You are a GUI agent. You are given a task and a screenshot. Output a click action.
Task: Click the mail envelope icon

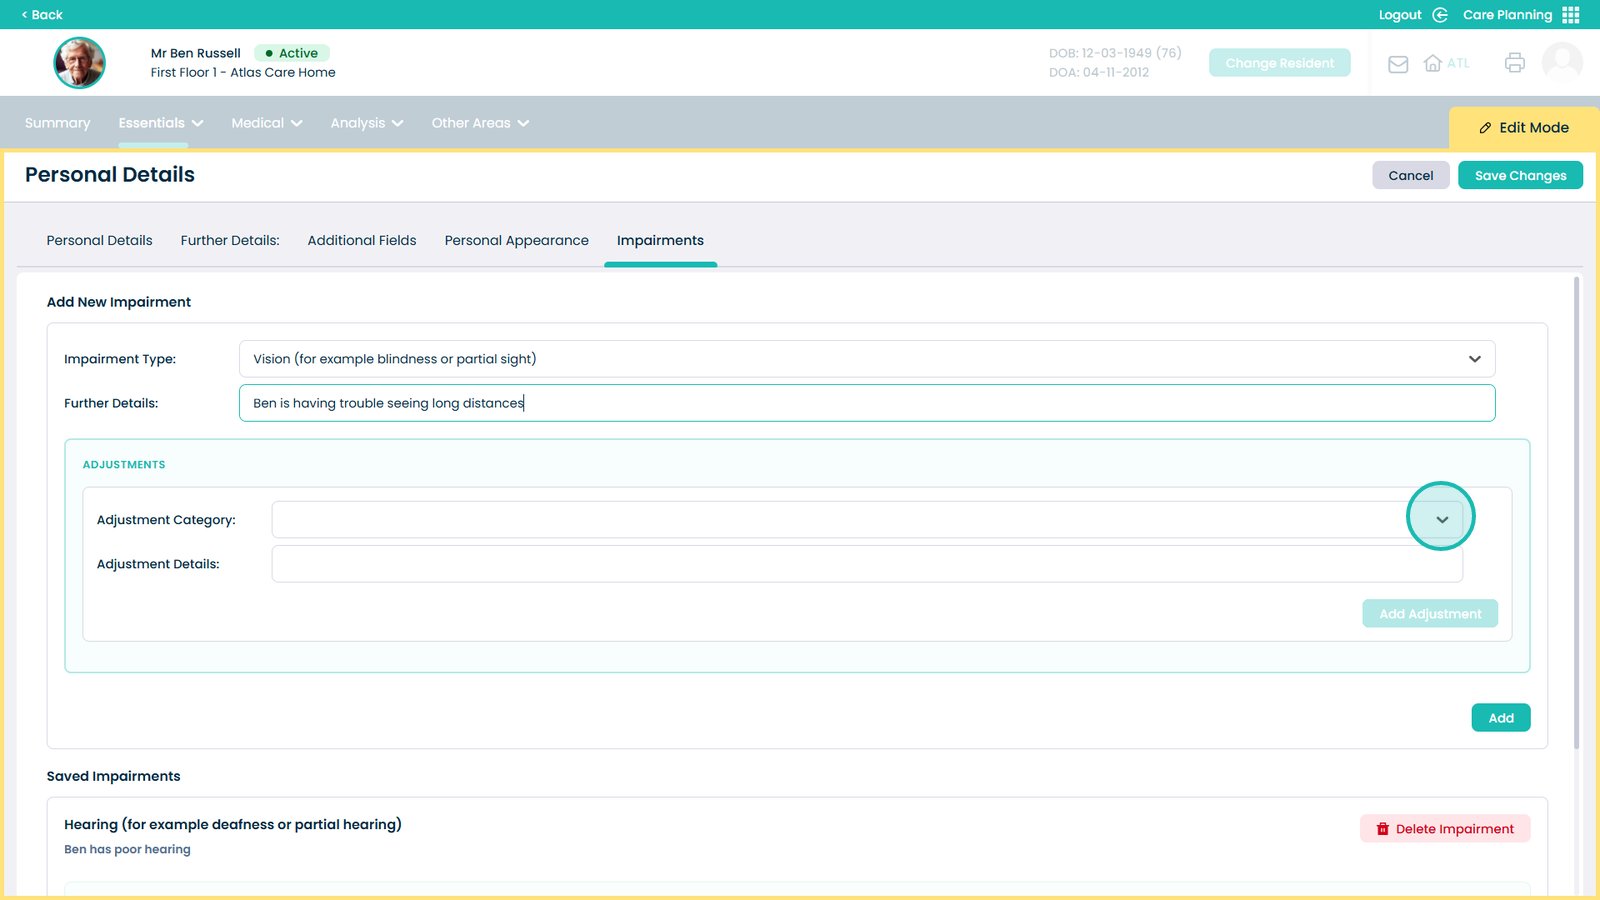coord(1398,64)
